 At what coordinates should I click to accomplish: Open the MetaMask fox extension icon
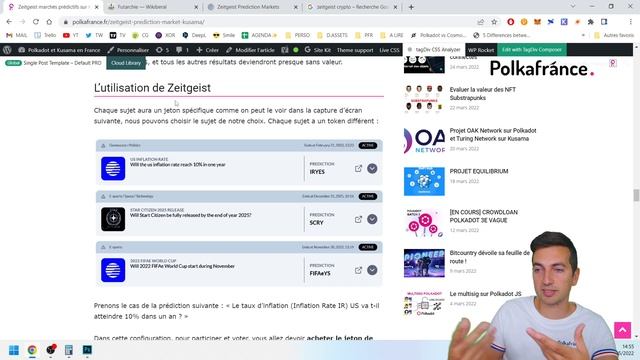[x=537, y=22]
